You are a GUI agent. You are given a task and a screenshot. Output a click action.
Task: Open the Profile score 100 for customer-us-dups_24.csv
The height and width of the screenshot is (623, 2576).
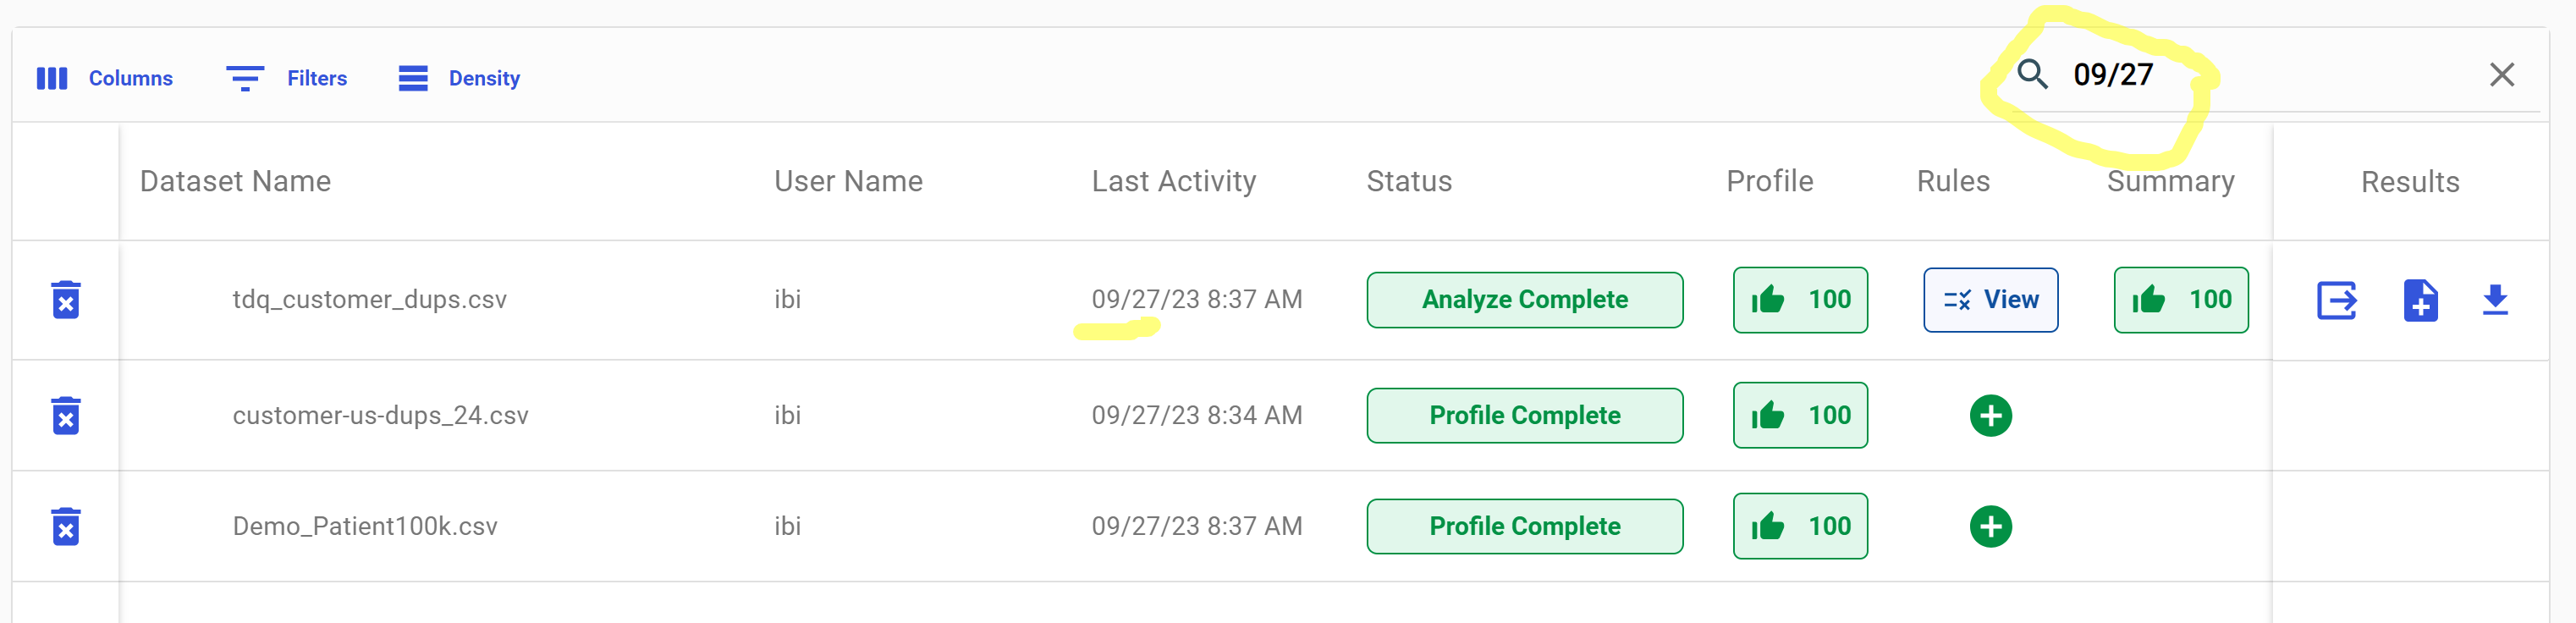click(1799, 415)
